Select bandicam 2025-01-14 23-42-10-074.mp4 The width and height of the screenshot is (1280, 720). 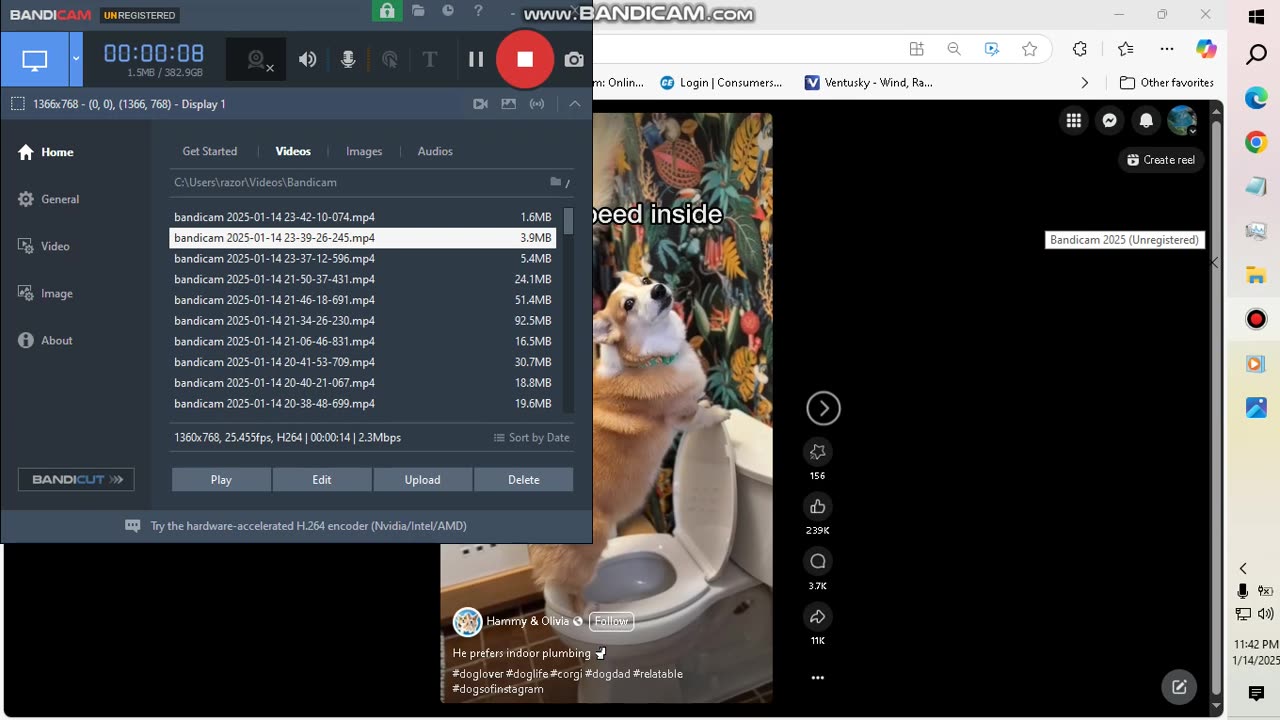click(363, 217)
